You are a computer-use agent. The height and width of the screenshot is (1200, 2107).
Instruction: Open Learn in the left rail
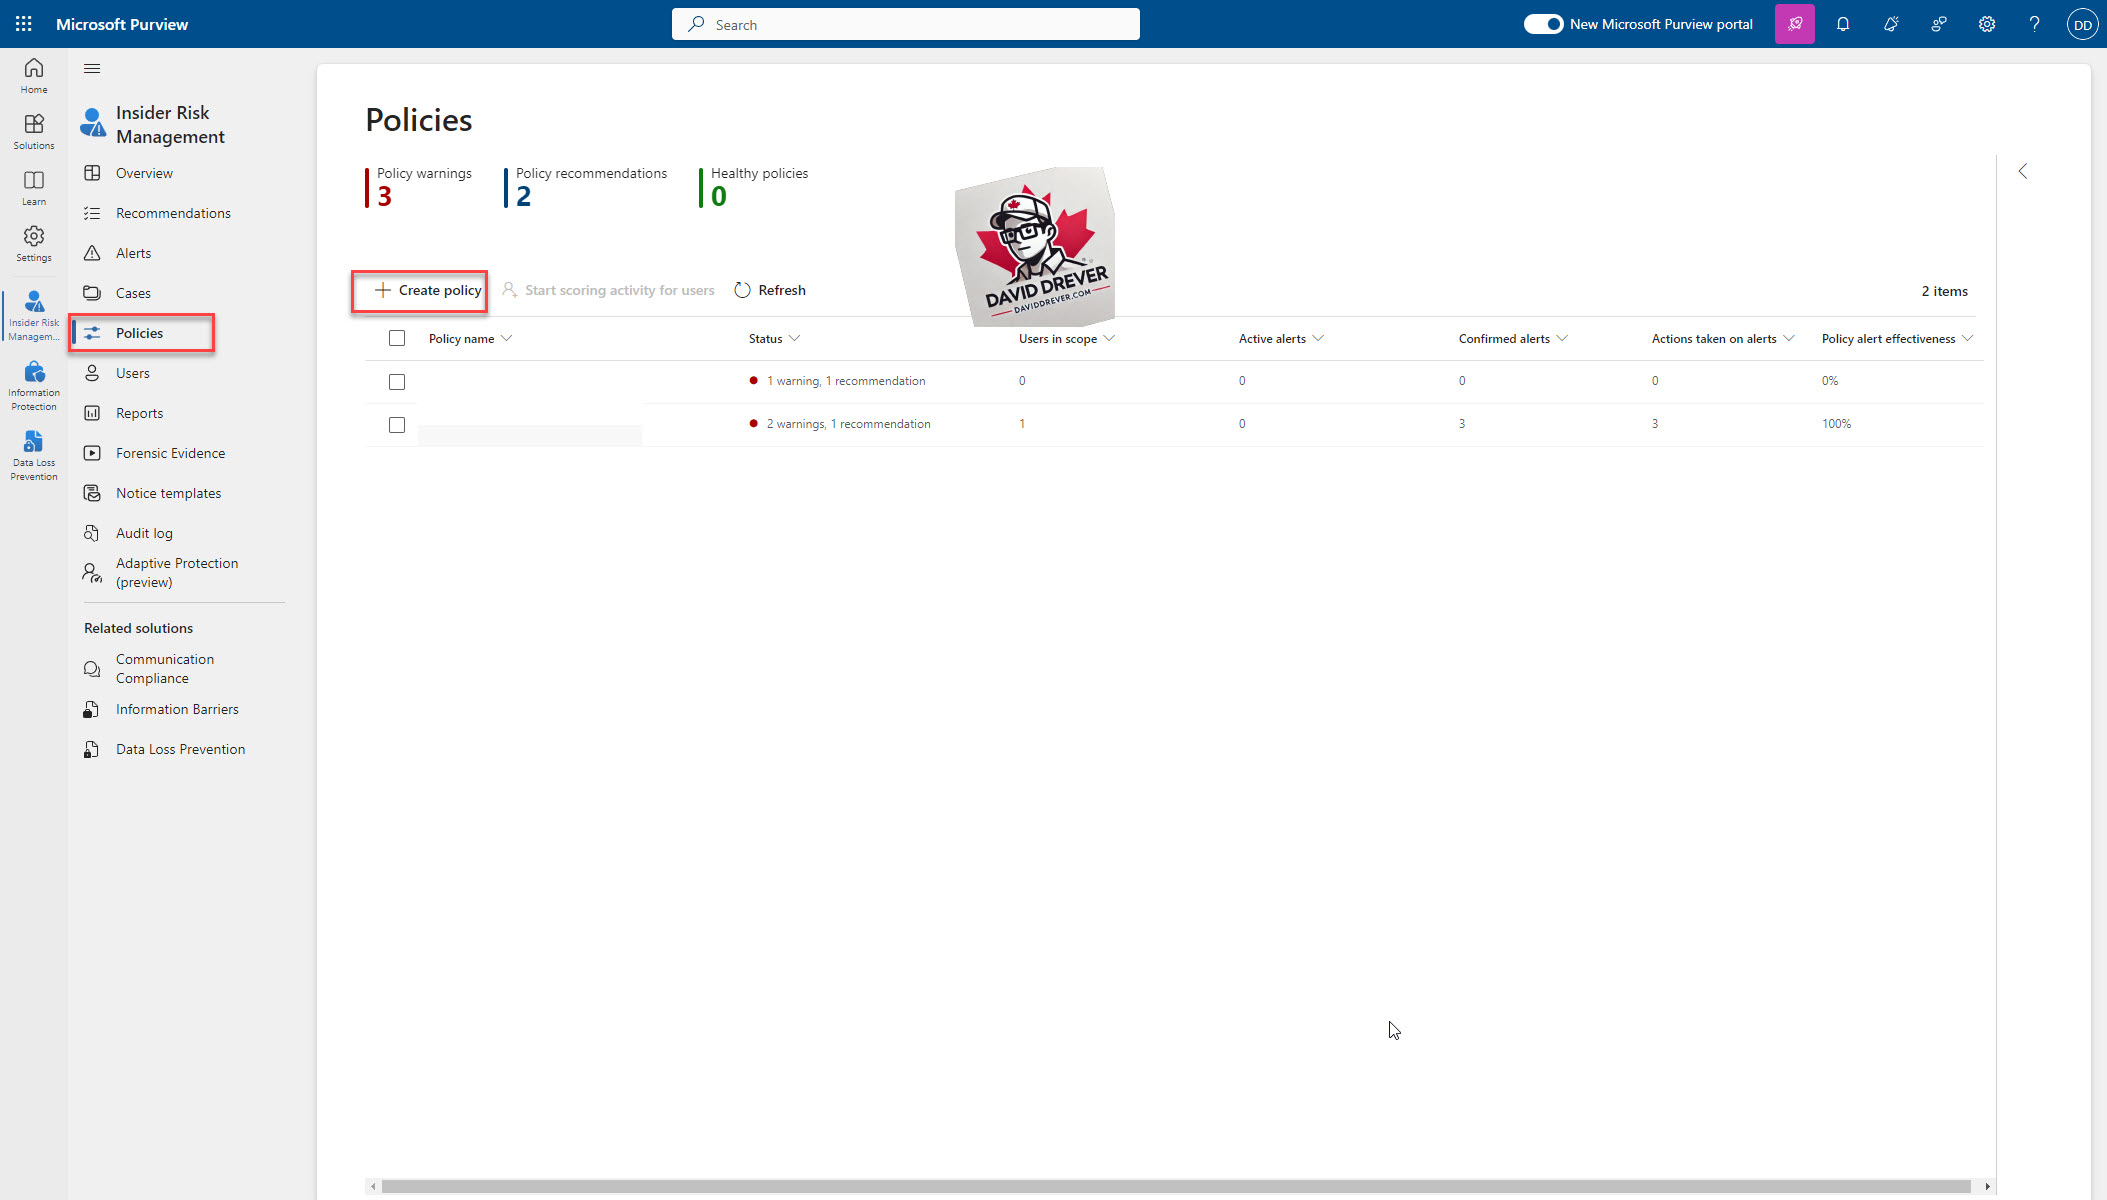[x=34, y=188]
